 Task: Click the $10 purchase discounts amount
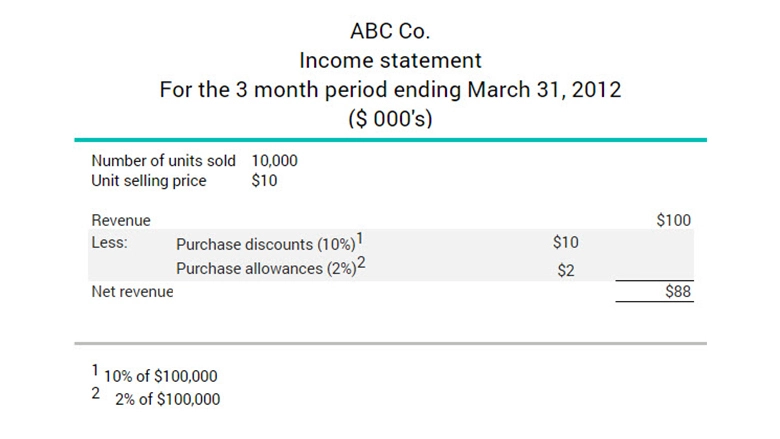[565, 243]
